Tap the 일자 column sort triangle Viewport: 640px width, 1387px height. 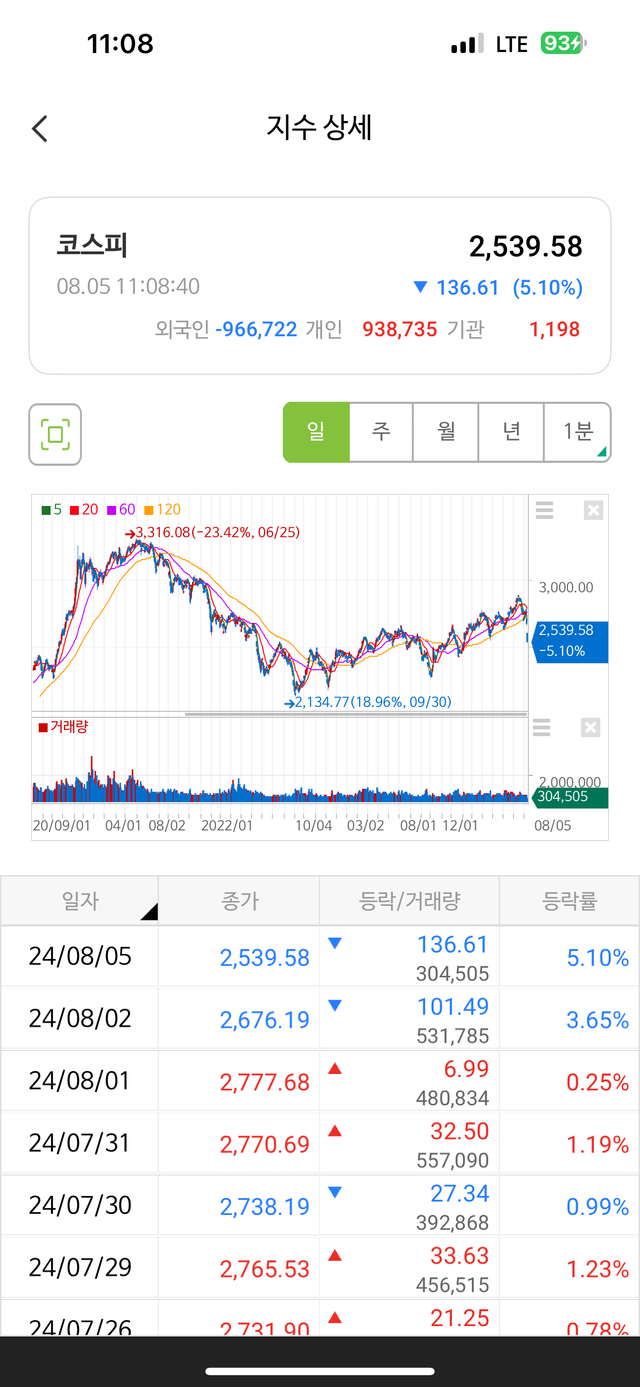pos(148,911)
